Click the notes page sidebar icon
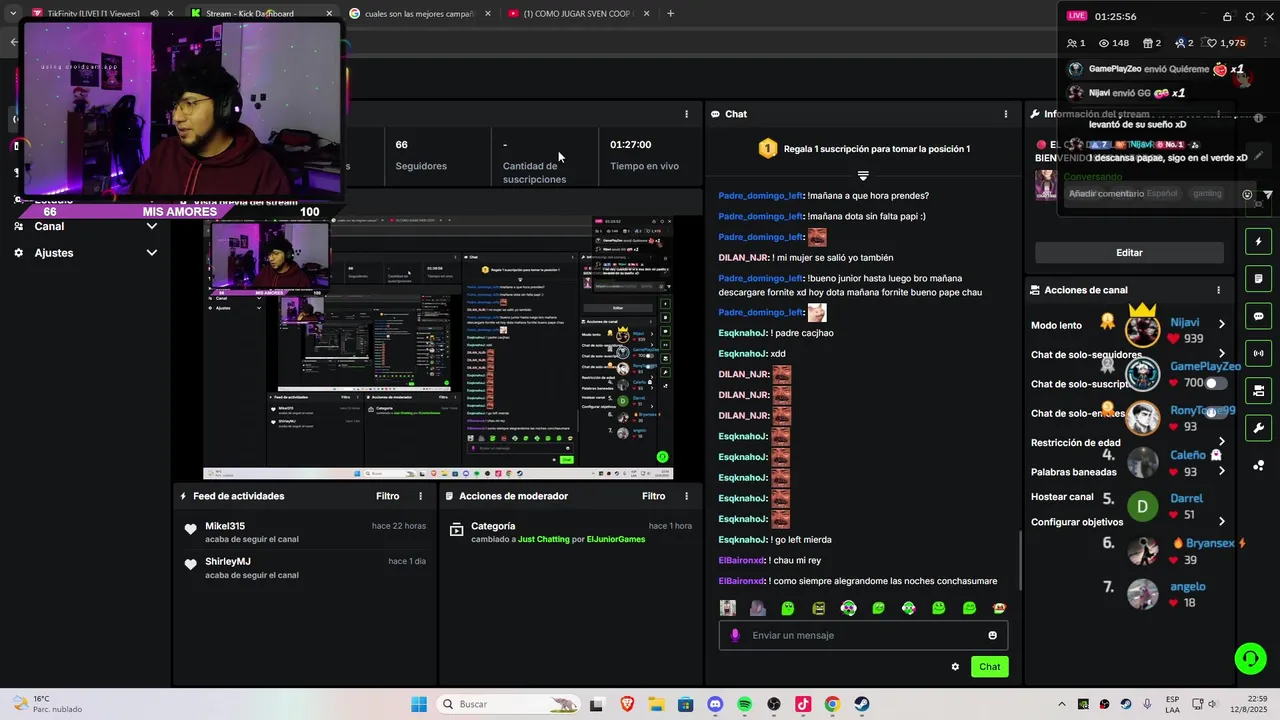 pos(1258,278)
